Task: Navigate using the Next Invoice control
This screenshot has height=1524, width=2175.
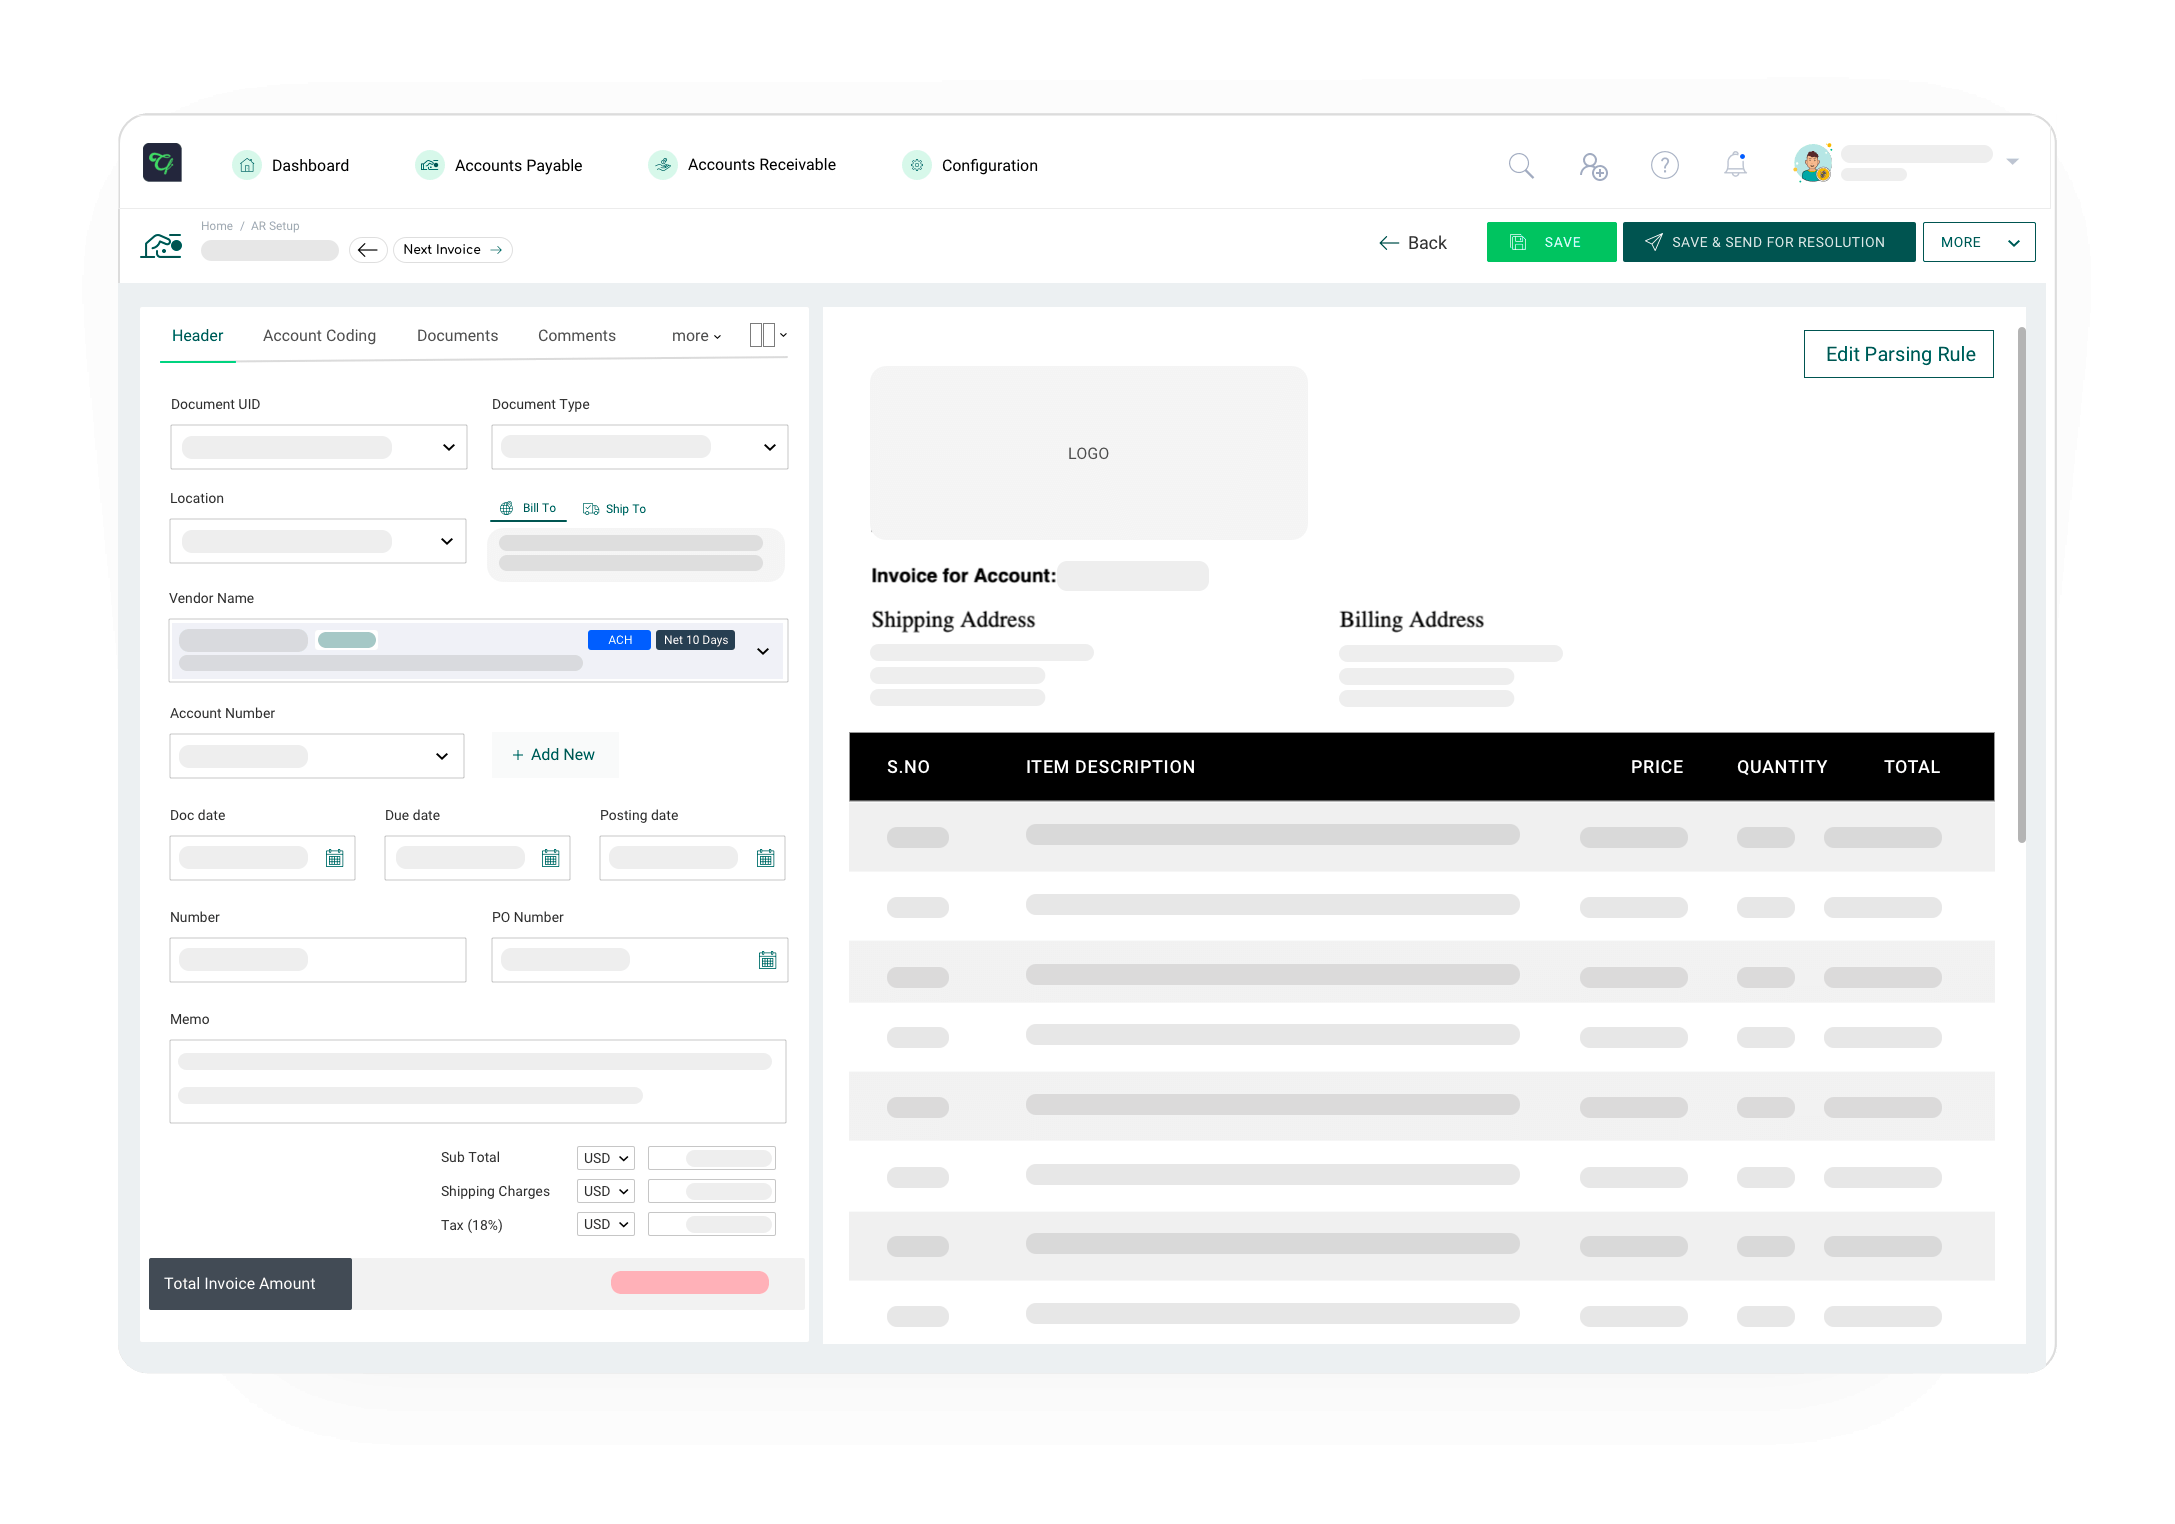Action: [451, 249]
